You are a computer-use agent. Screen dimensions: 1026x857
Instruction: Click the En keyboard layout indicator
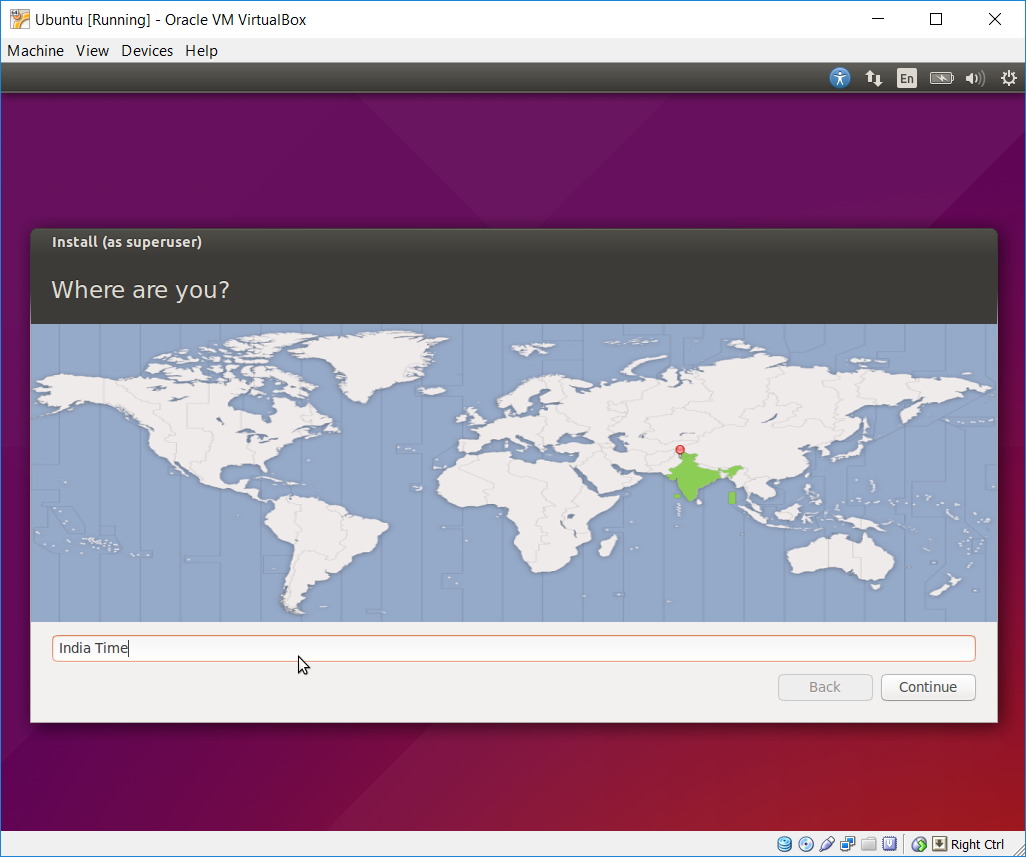(x=906, y=77)
